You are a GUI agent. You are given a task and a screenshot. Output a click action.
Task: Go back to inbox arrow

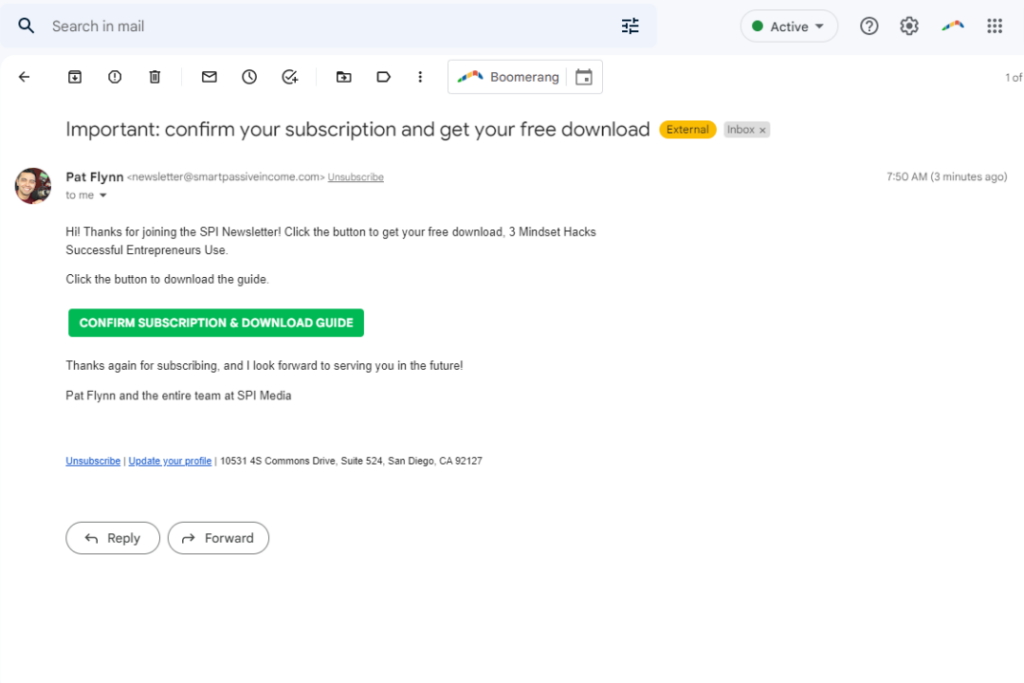tap(24, 77)
